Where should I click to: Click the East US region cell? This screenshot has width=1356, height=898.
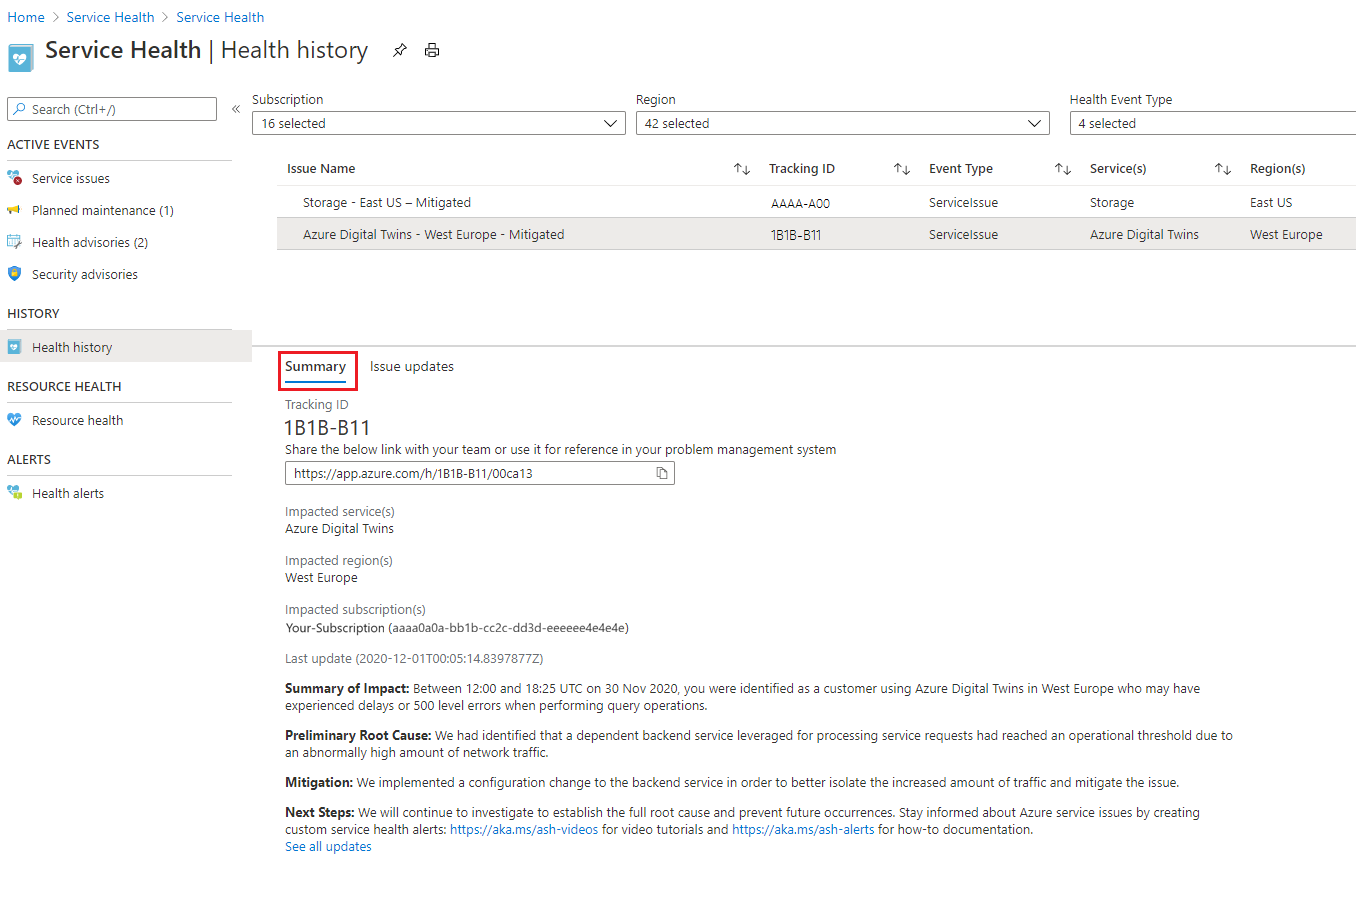tap(1271, 203)
